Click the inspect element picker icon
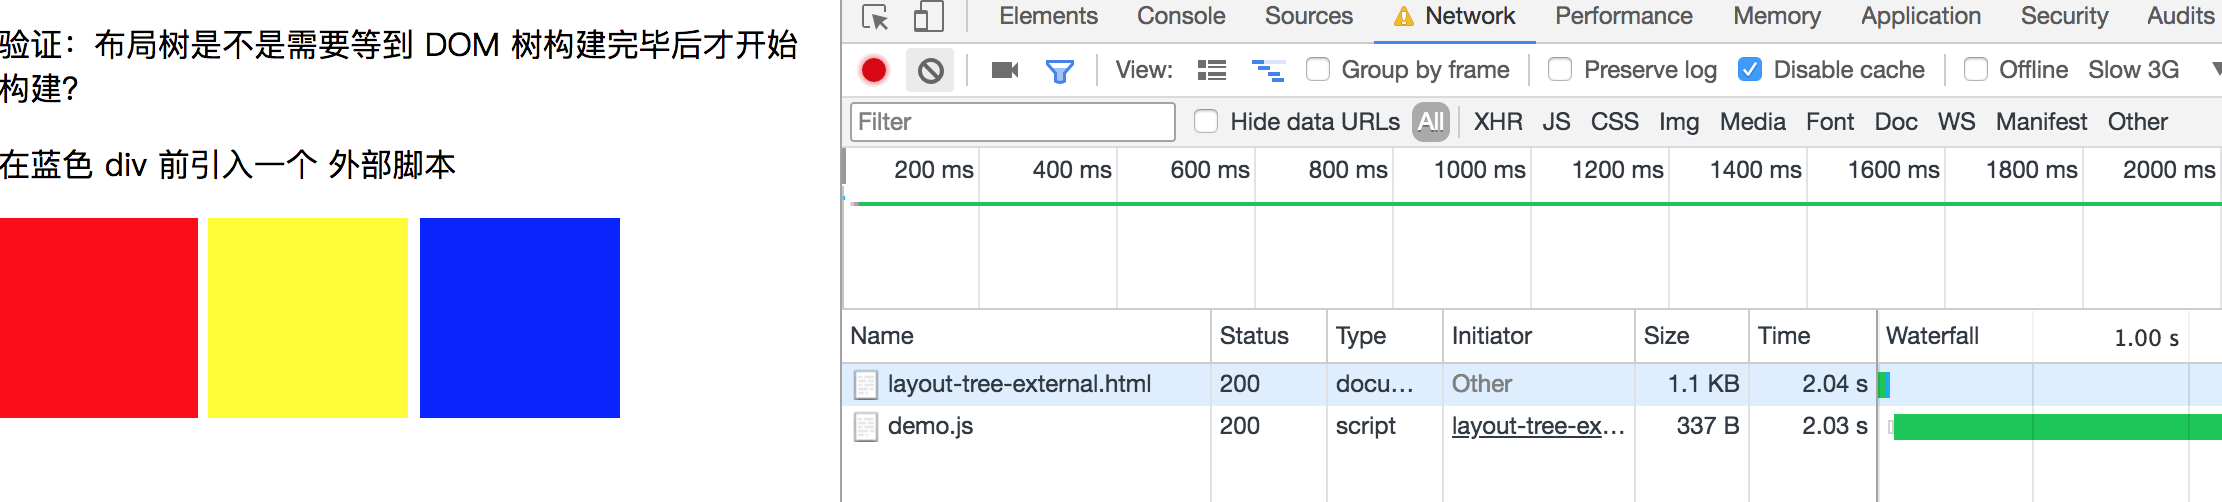This screenshot has height=502, width=2222. point(875,18)
